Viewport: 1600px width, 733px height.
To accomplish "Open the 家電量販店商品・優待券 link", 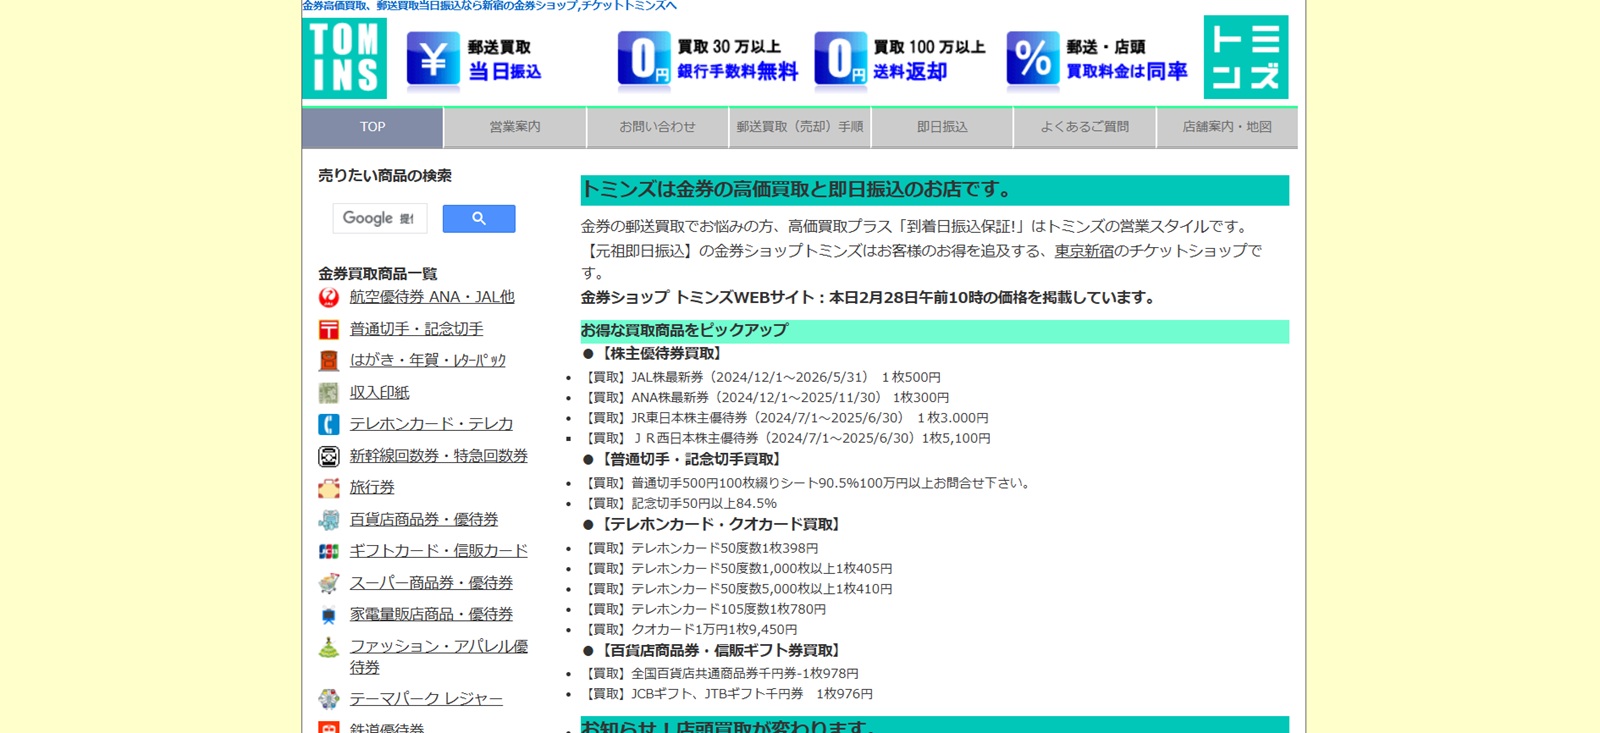I will [431, 615].
